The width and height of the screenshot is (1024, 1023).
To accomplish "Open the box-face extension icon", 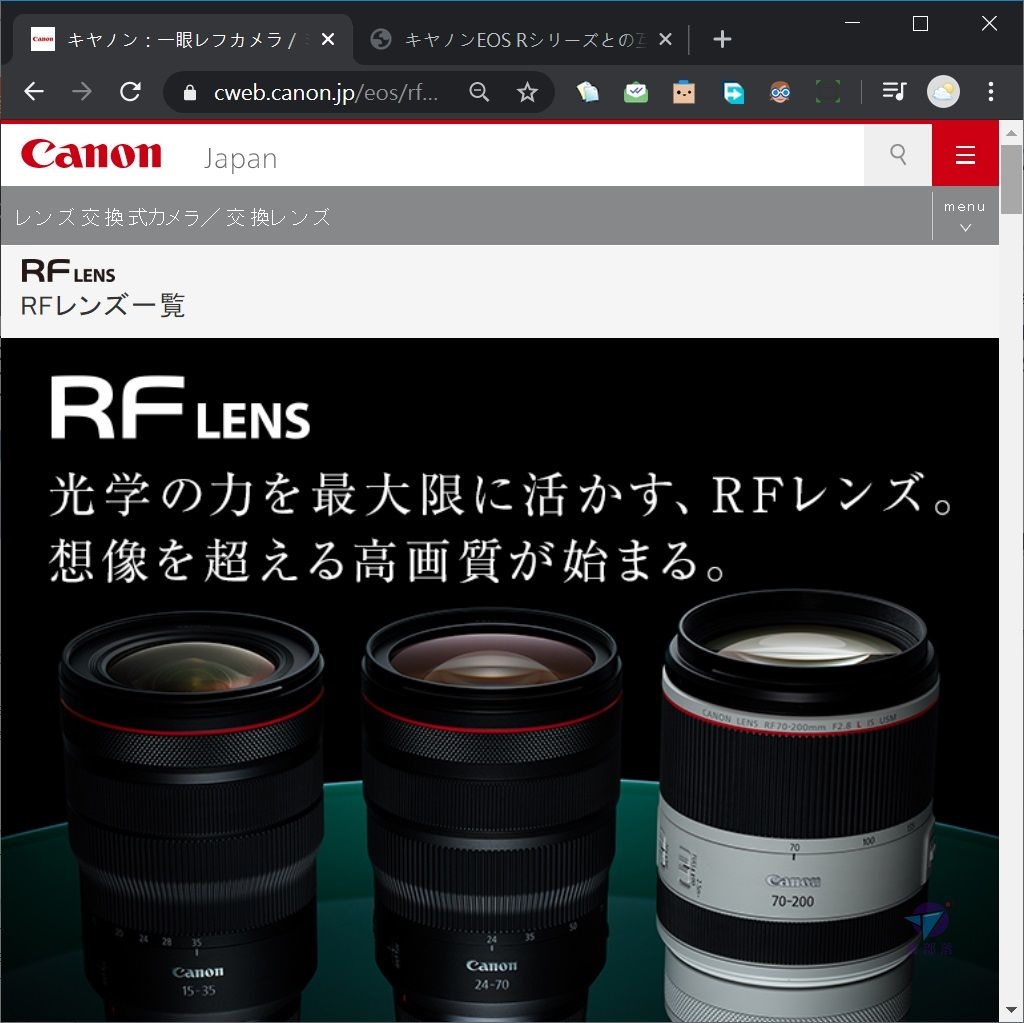I will click(684, 92).
